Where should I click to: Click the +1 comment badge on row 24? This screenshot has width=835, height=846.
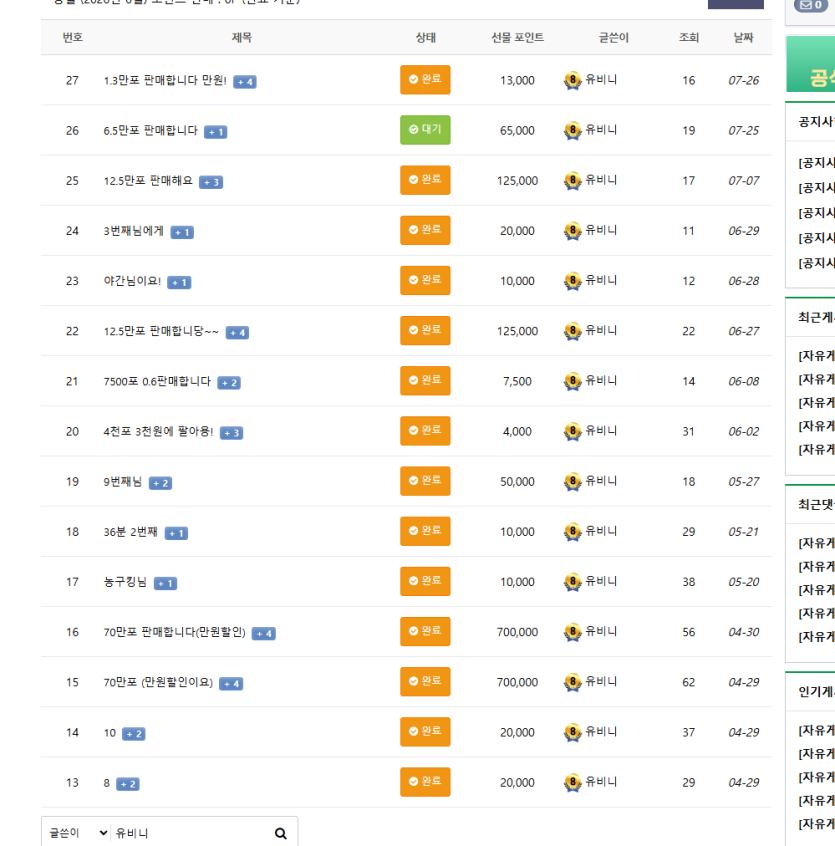tap(182, 233)
